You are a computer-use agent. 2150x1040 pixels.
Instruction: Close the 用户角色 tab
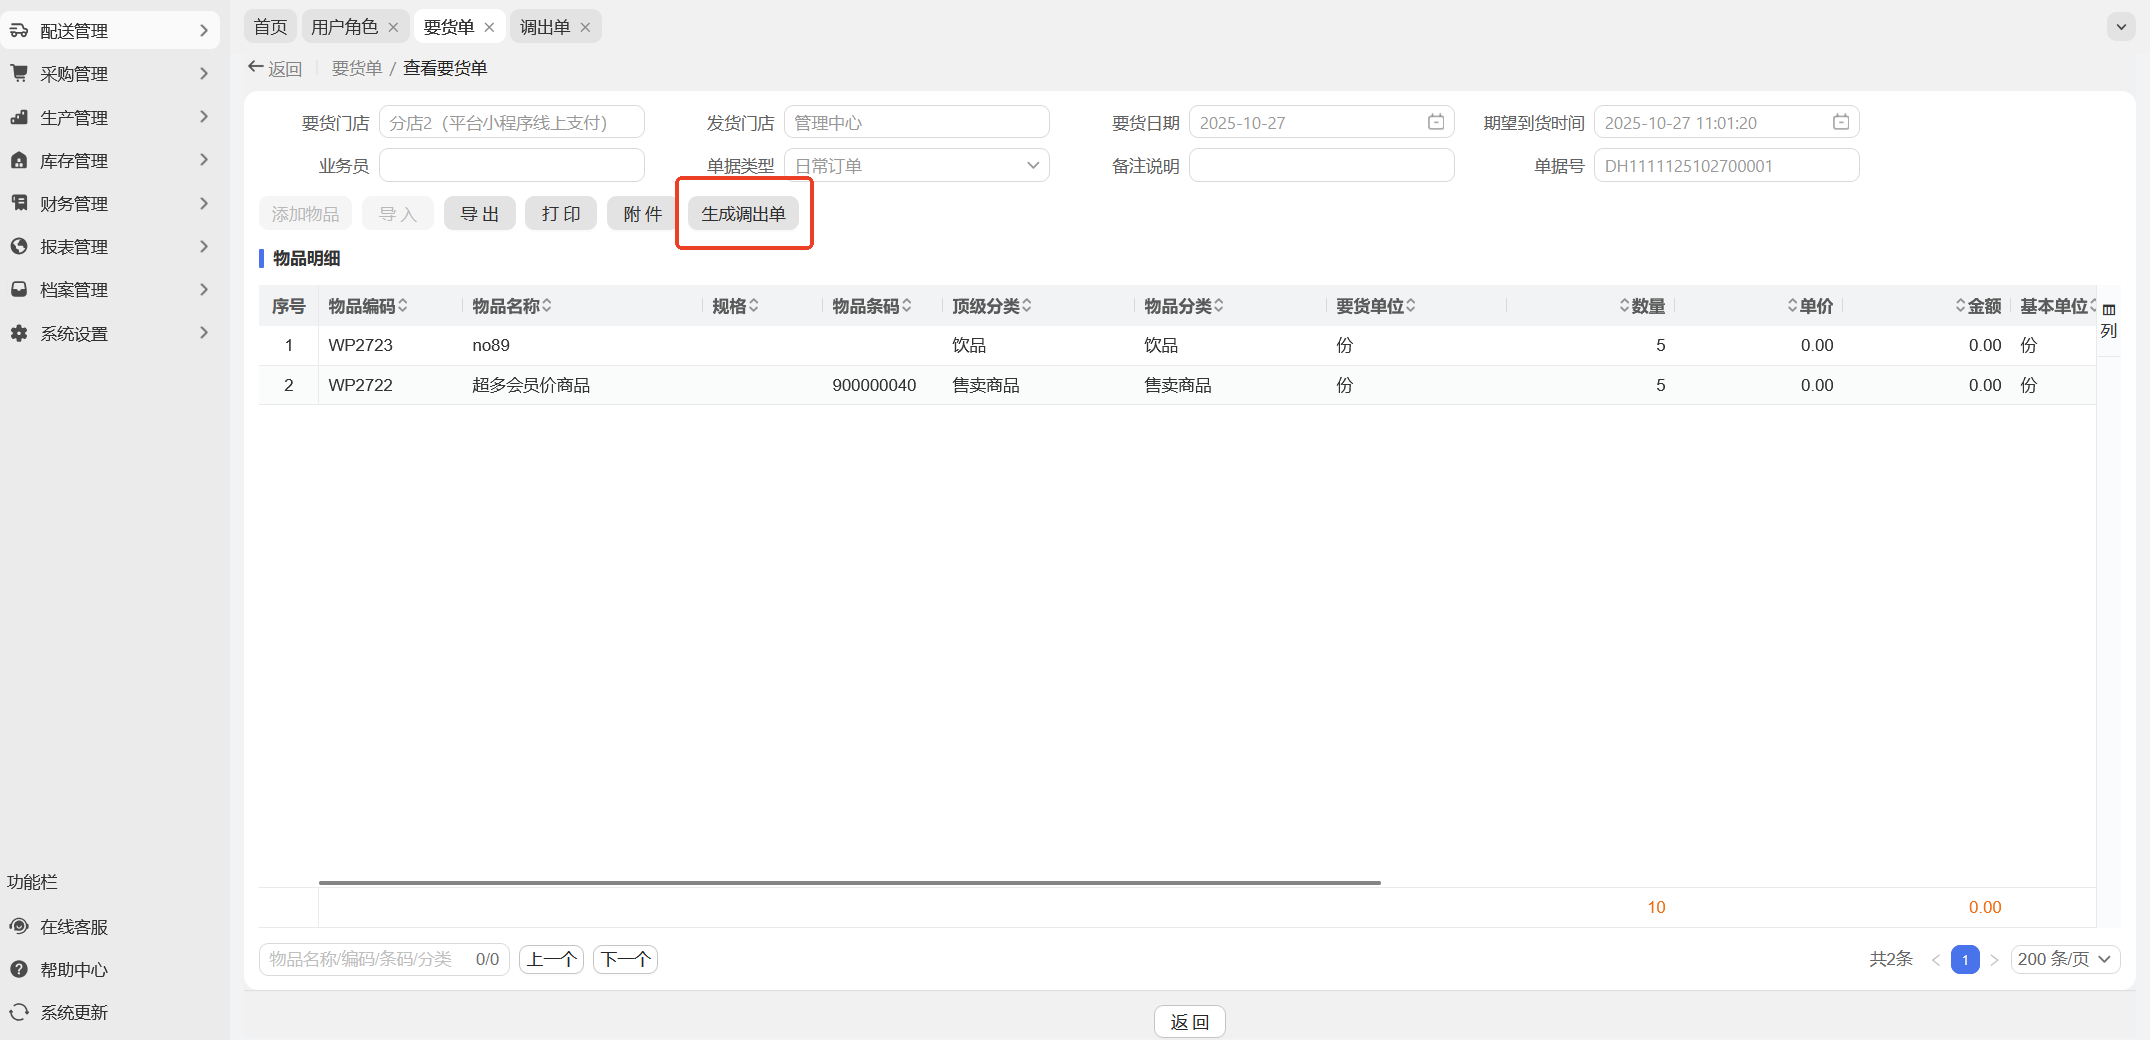click(x=393, y=27)
